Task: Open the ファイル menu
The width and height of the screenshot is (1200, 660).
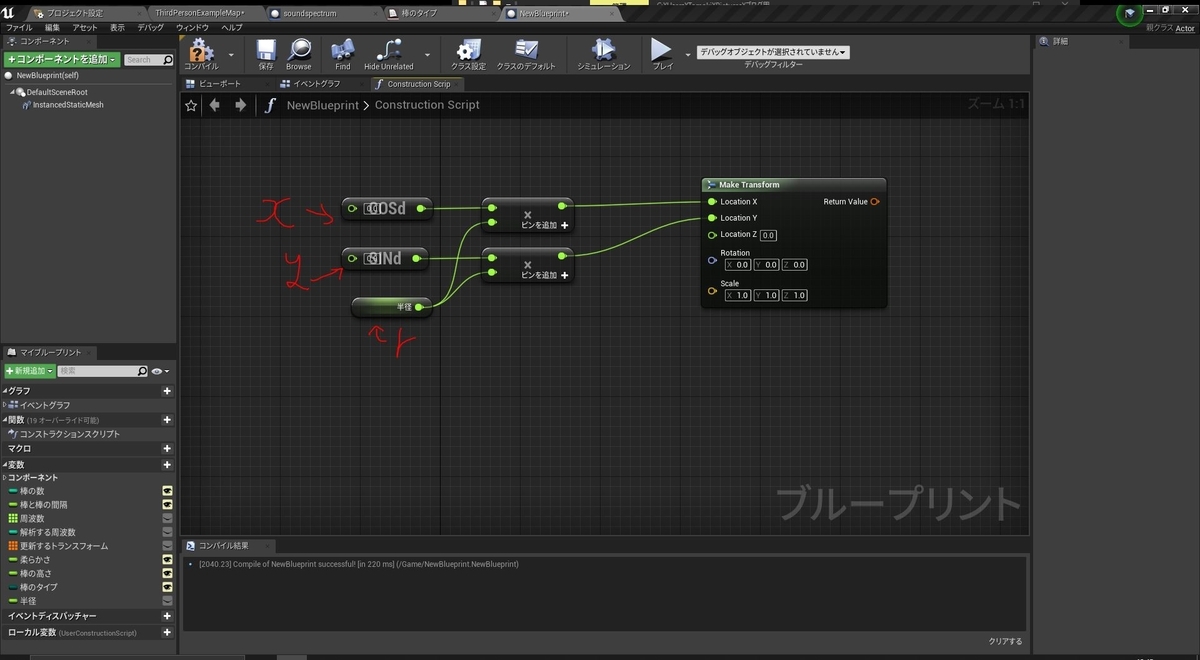Action: coord(19,28)
